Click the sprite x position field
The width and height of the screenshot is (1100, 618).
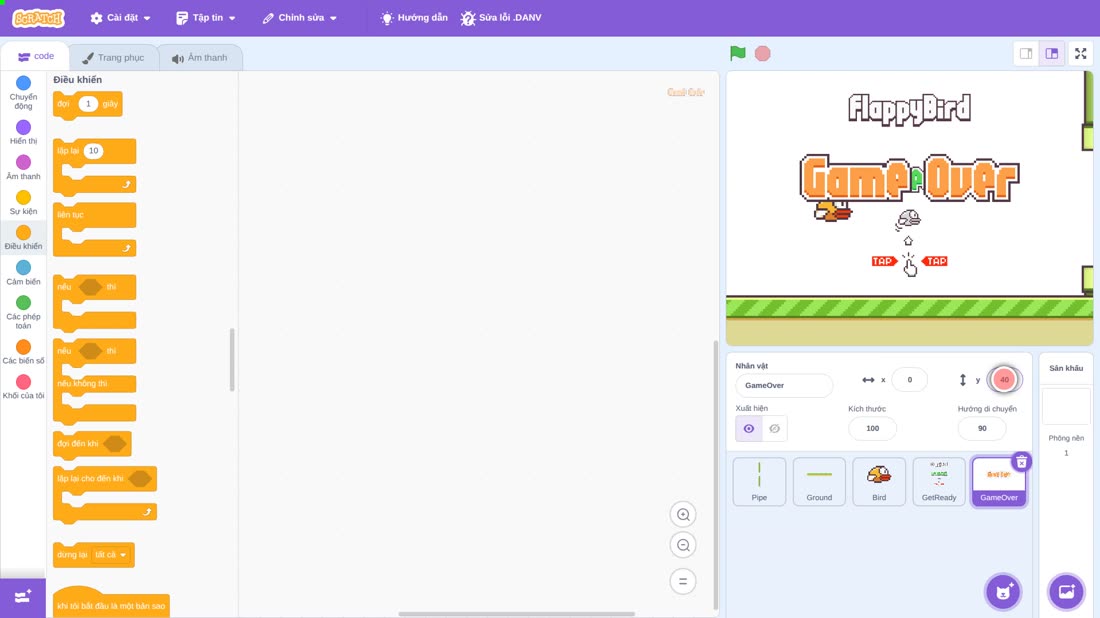pos(909,379)
